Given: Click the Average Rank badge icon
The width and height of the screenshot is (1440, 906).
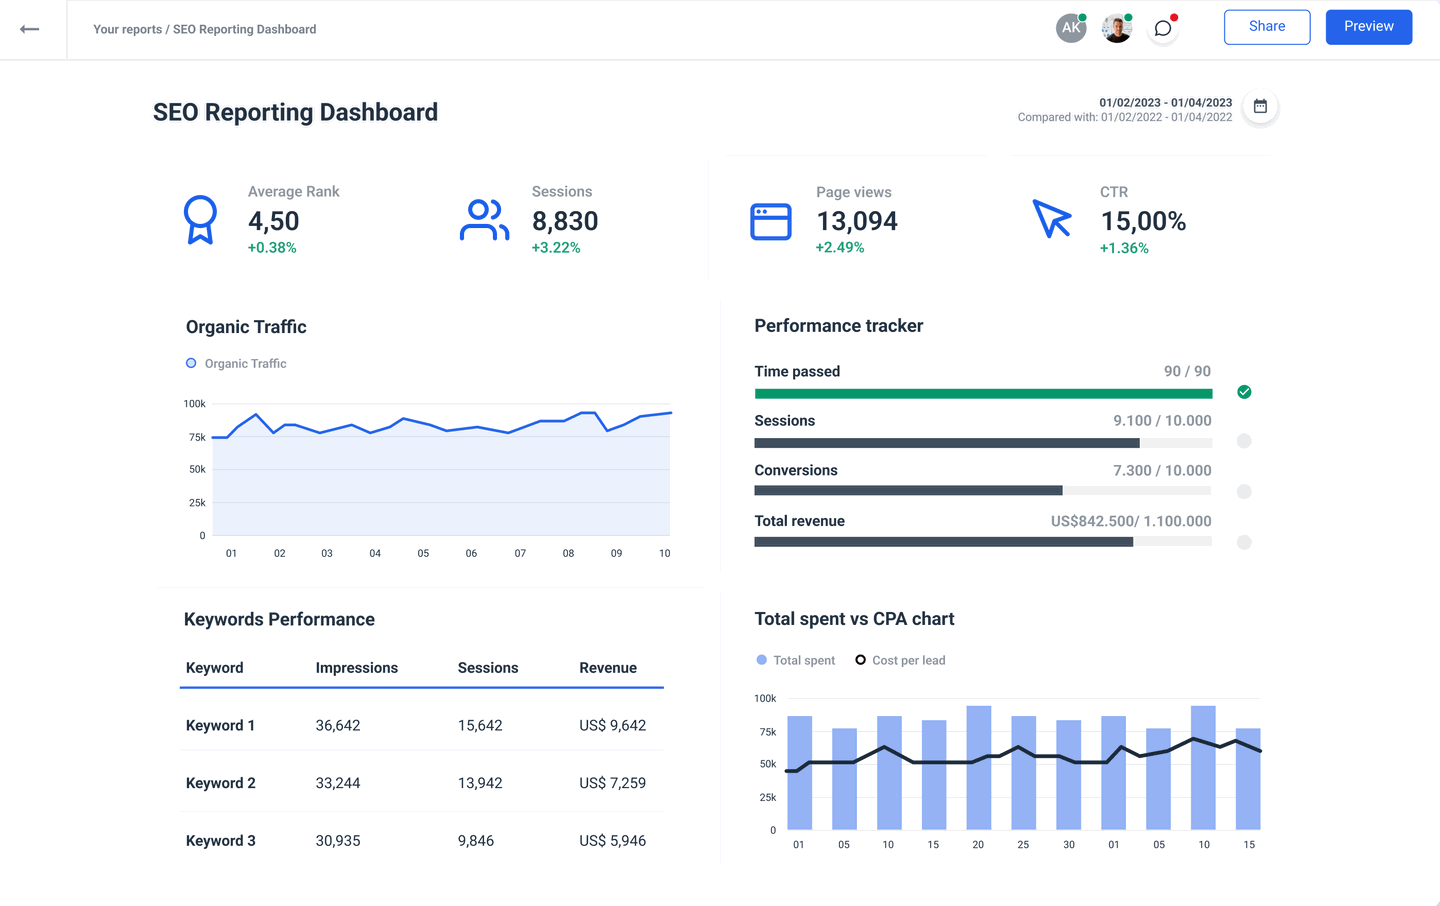Looking at the screenshot, I should tap(200, 219).
